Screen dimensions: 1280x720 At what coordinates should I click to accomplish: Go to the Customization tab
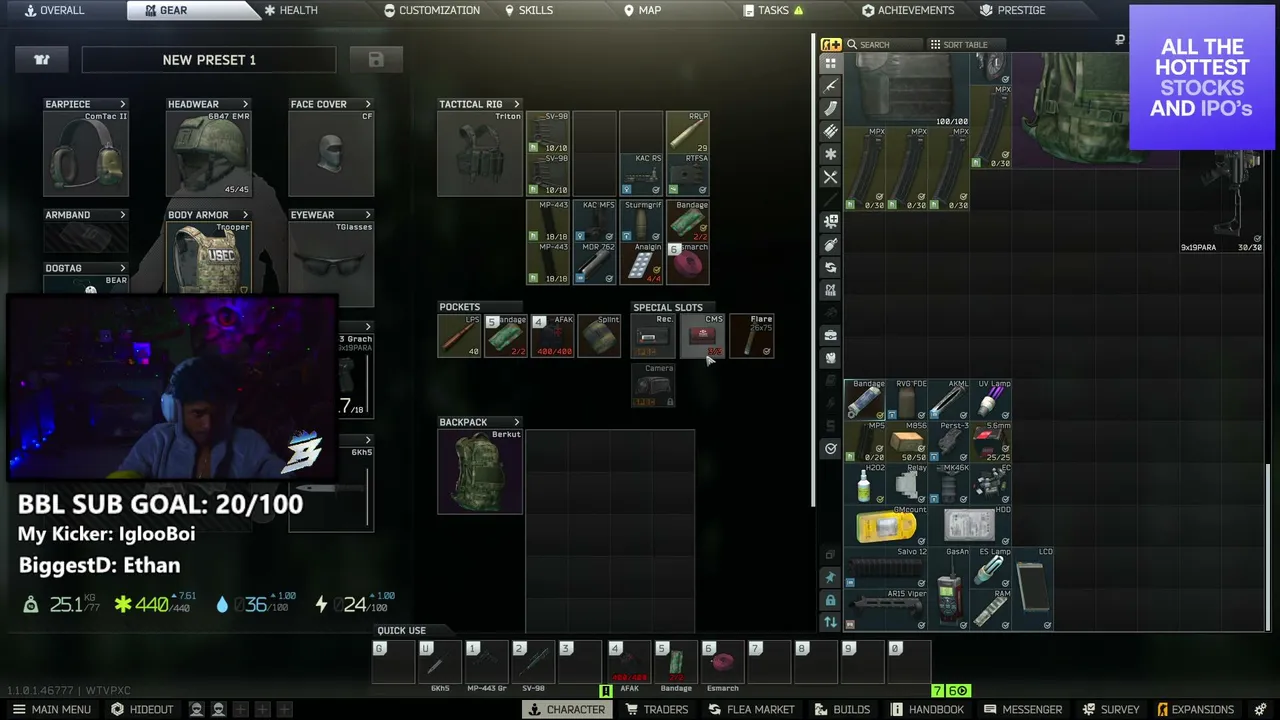(432, 10)
